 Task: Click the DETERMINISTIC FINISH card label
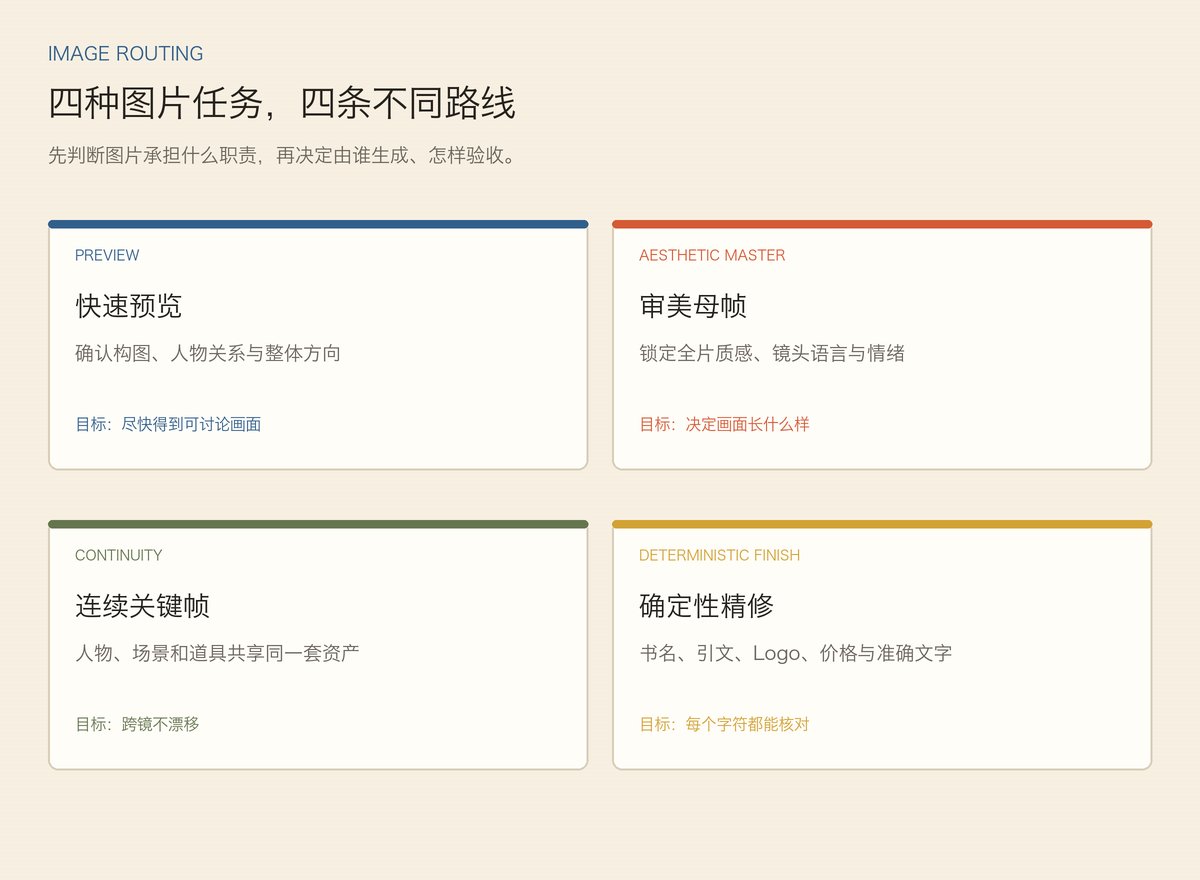point(719,555)
